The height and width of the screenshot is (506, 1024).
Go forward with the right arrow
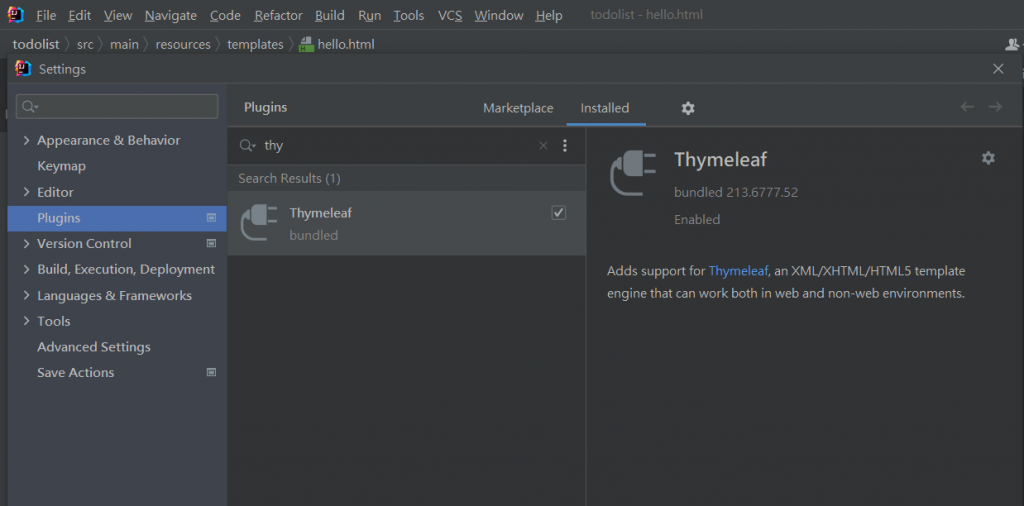coord(995,107)
